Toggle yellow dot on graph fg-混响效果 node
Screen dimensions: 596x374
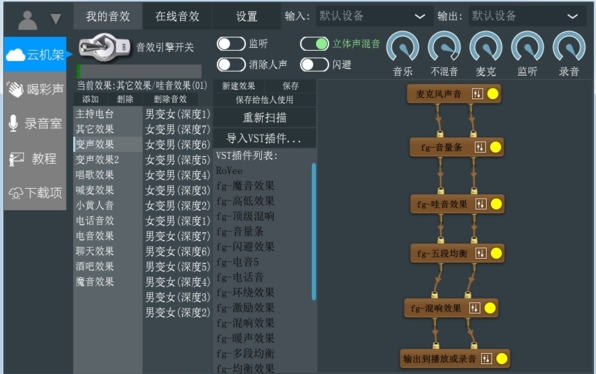490,308
